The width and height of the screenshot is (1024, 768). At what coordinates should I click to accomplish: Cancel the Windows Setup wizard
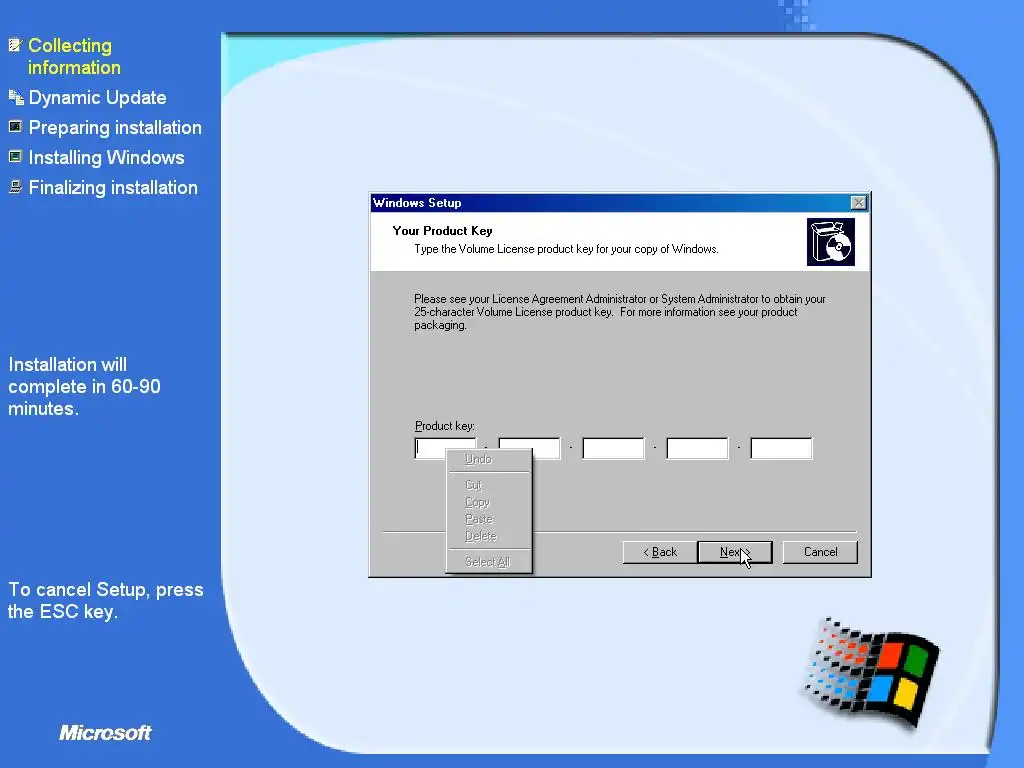(x=820, y=552)
